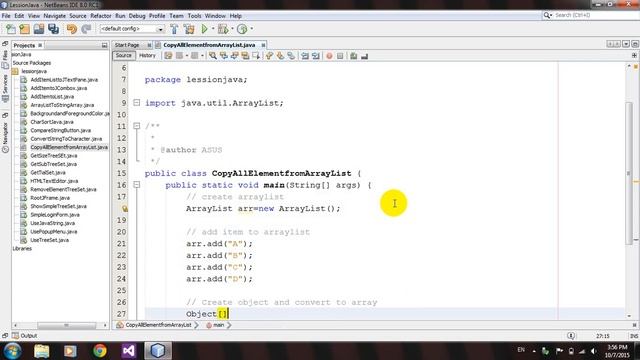Click the Previous Bookmark icon
Image resolution: width=640 pixels, height=360 pixels.
269,56
